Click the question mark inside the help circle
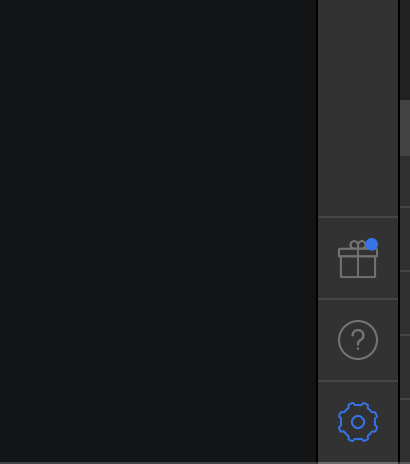Viewport: 410px width, 464px height. point(358,340)
